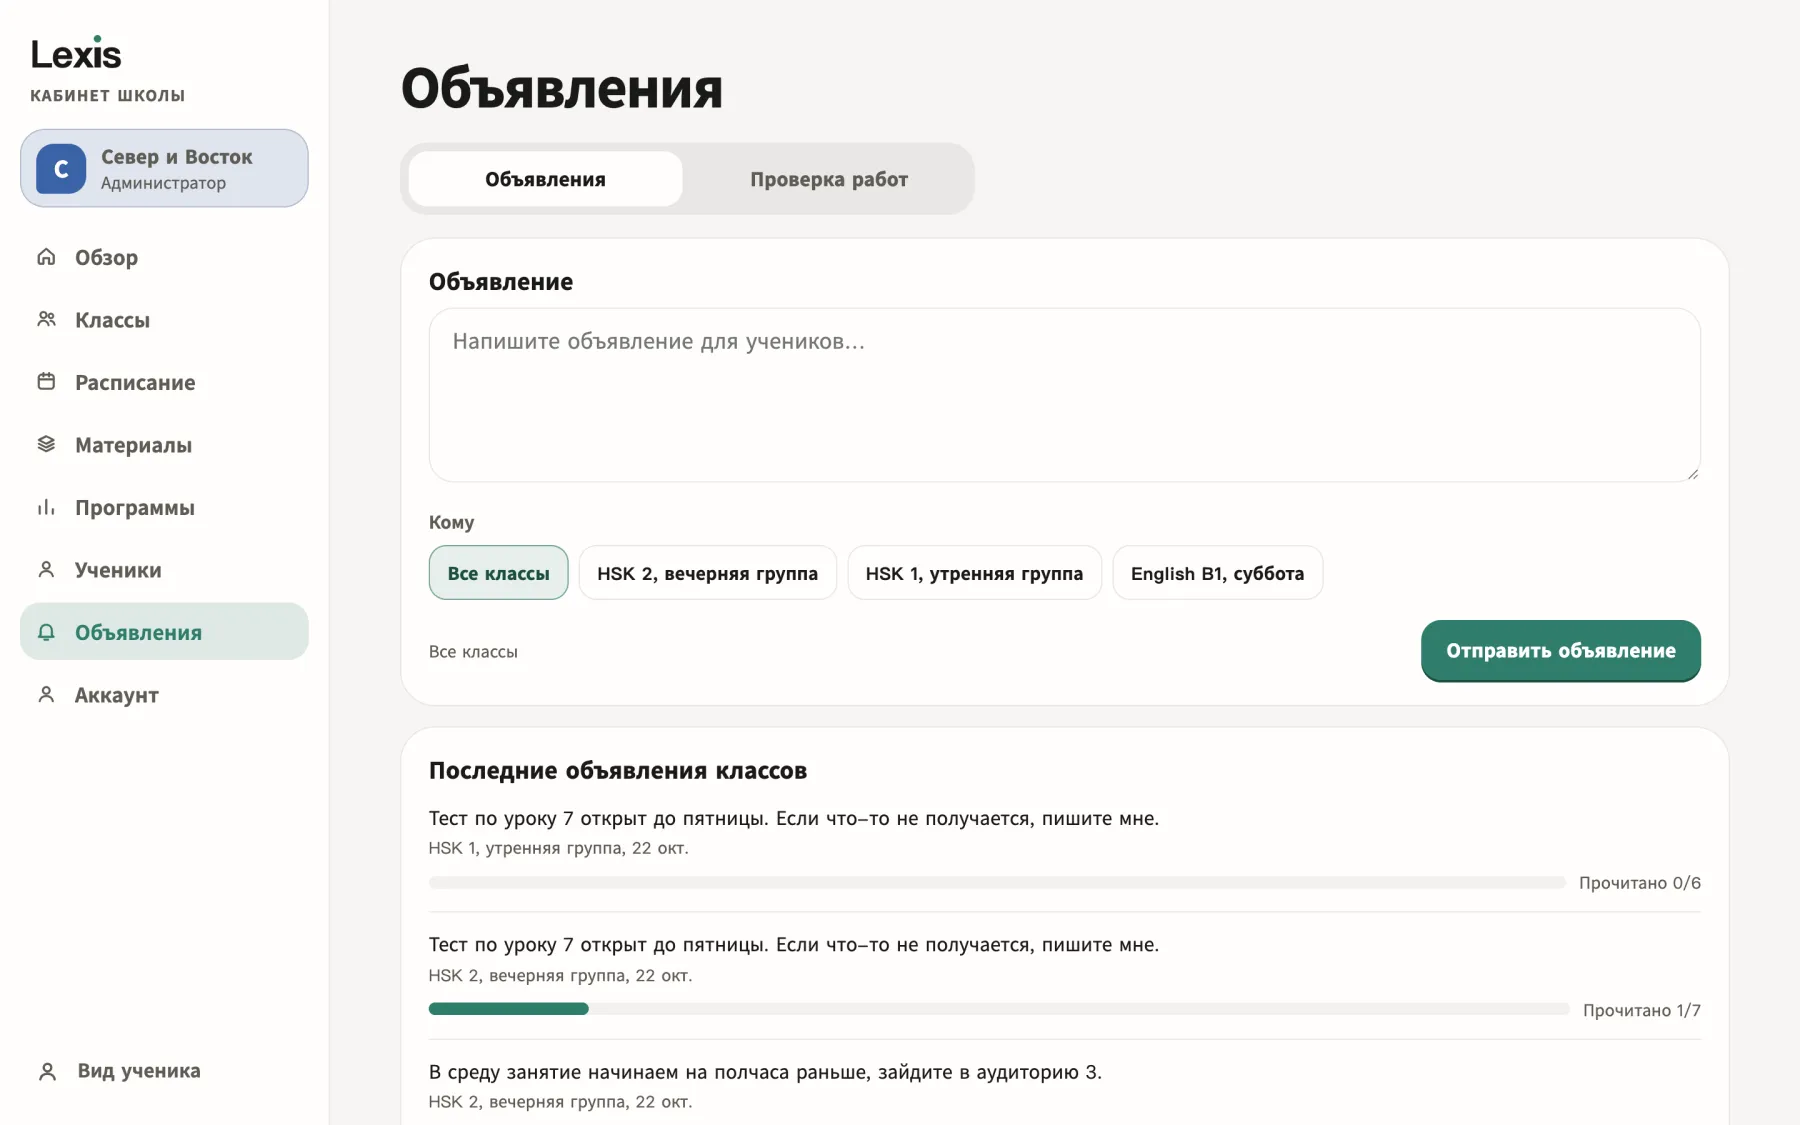The image size is (1800, 1125).
Task: Open the Обзор section
Action: 164,257
